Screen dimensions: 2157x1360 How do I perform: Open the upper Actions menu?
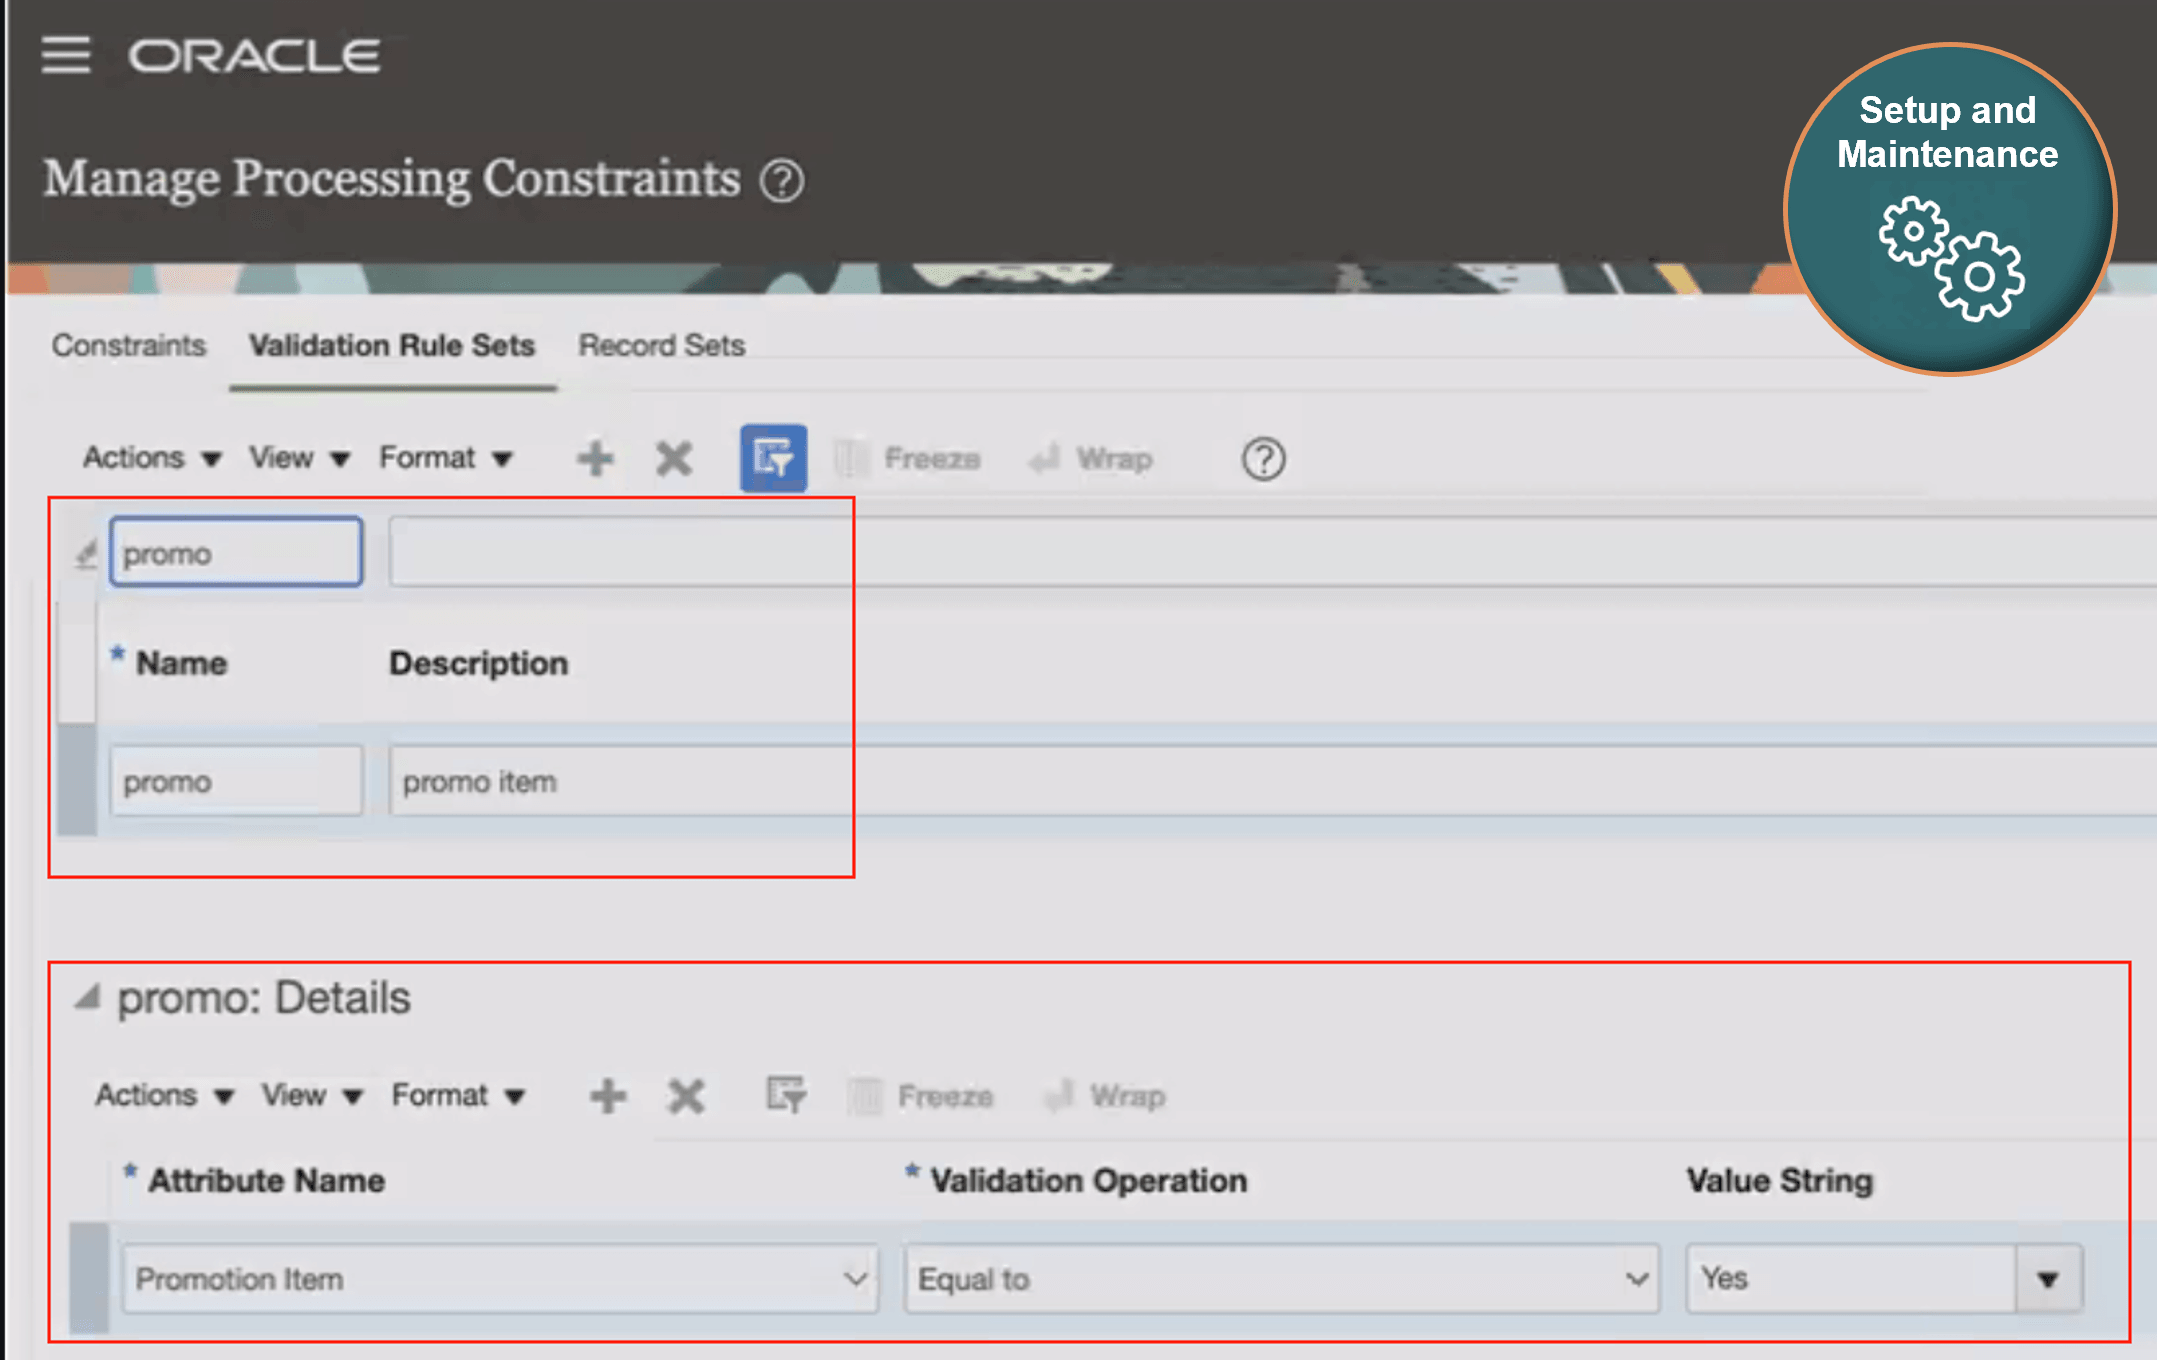click(x=151, y=458)
